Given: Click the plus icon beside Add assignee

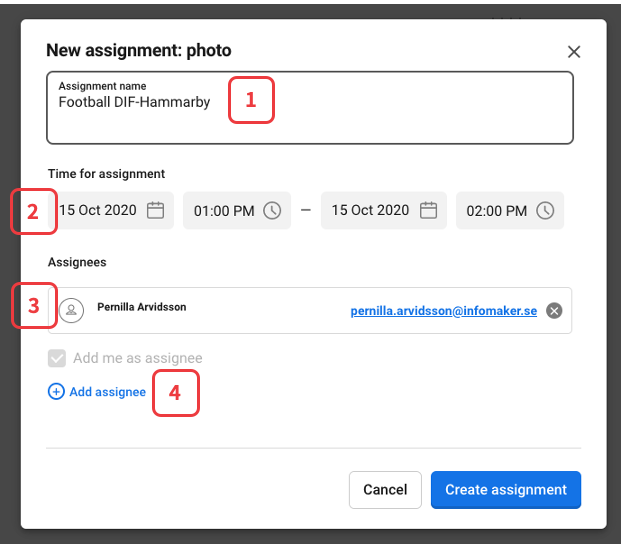Looking at the screenshot, I should coord(56,392).
